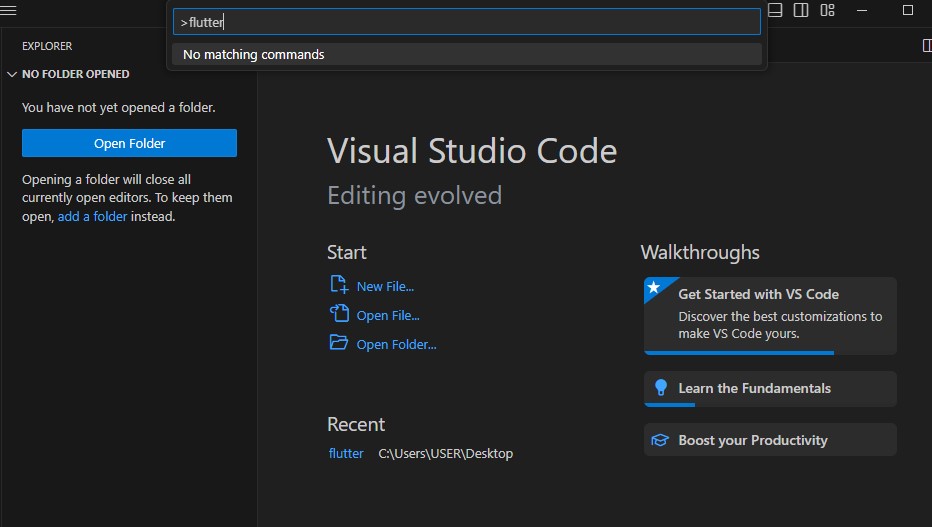932x527 pixels.
Task: Click the lightbulb icon of Learn the Fundamentals
Action: click(660, 388)
